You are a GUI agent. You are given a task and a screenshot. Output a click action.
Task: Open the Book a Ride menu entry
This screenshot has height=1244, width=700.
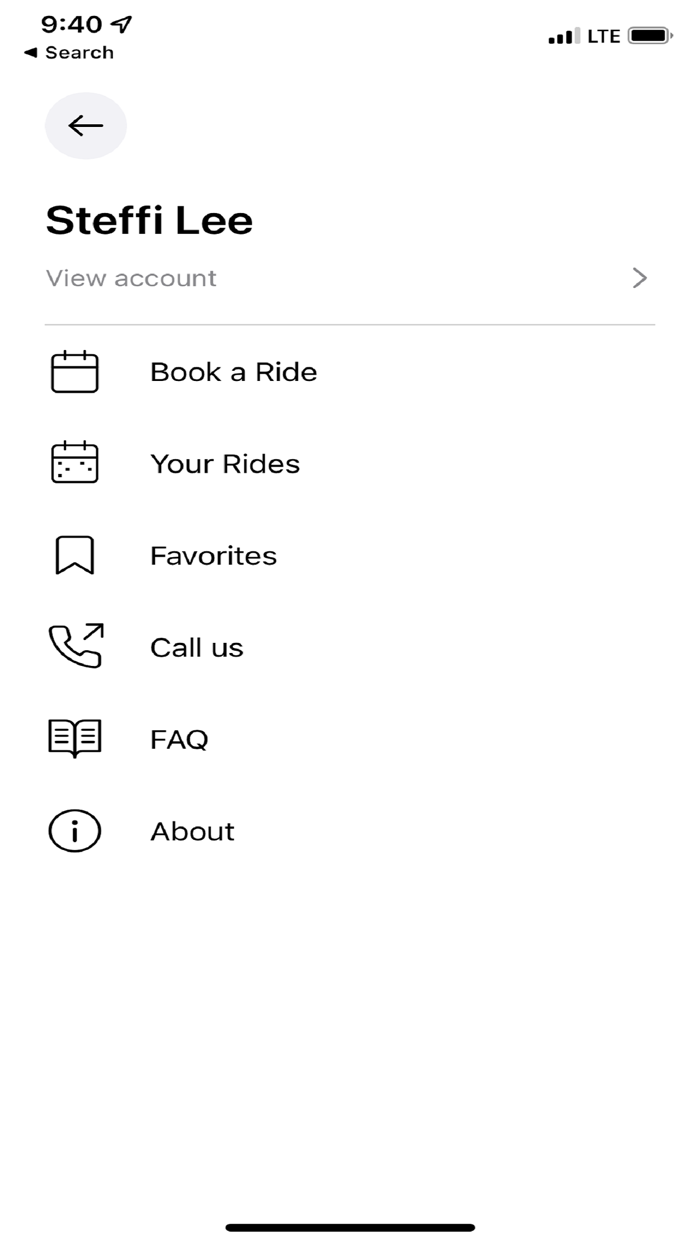(233, 371)
